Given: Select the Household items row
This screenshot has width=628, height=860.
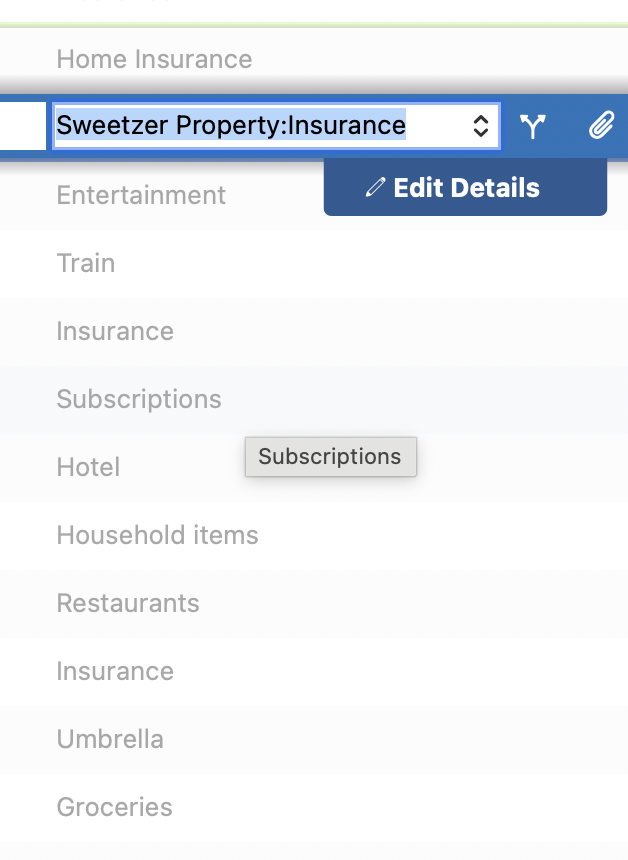Looking at the screenshot, I should point(157,535).
